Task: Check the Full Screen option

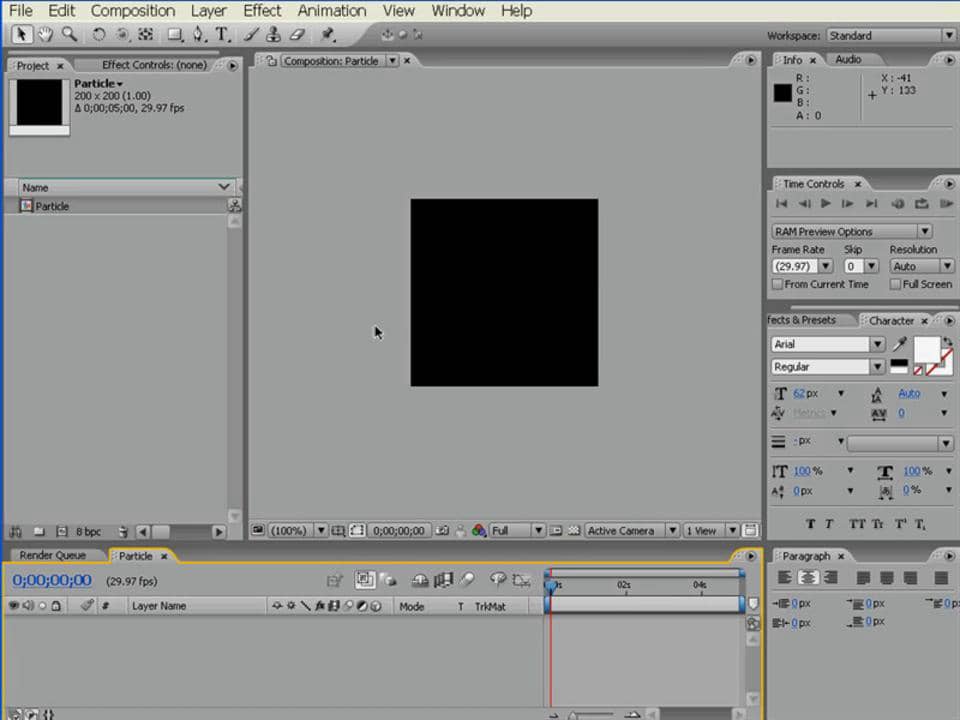Action: tap(895, 285)
